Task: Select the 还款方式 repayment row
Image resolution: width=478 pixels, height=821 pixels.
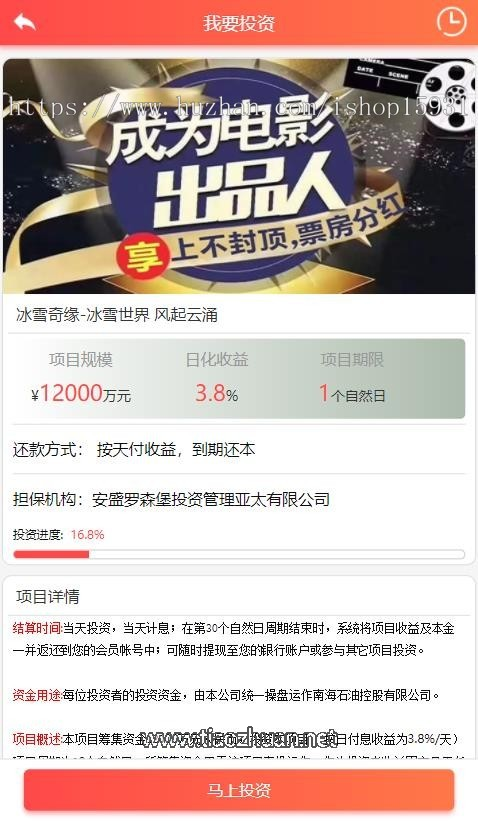Action: 239,450
